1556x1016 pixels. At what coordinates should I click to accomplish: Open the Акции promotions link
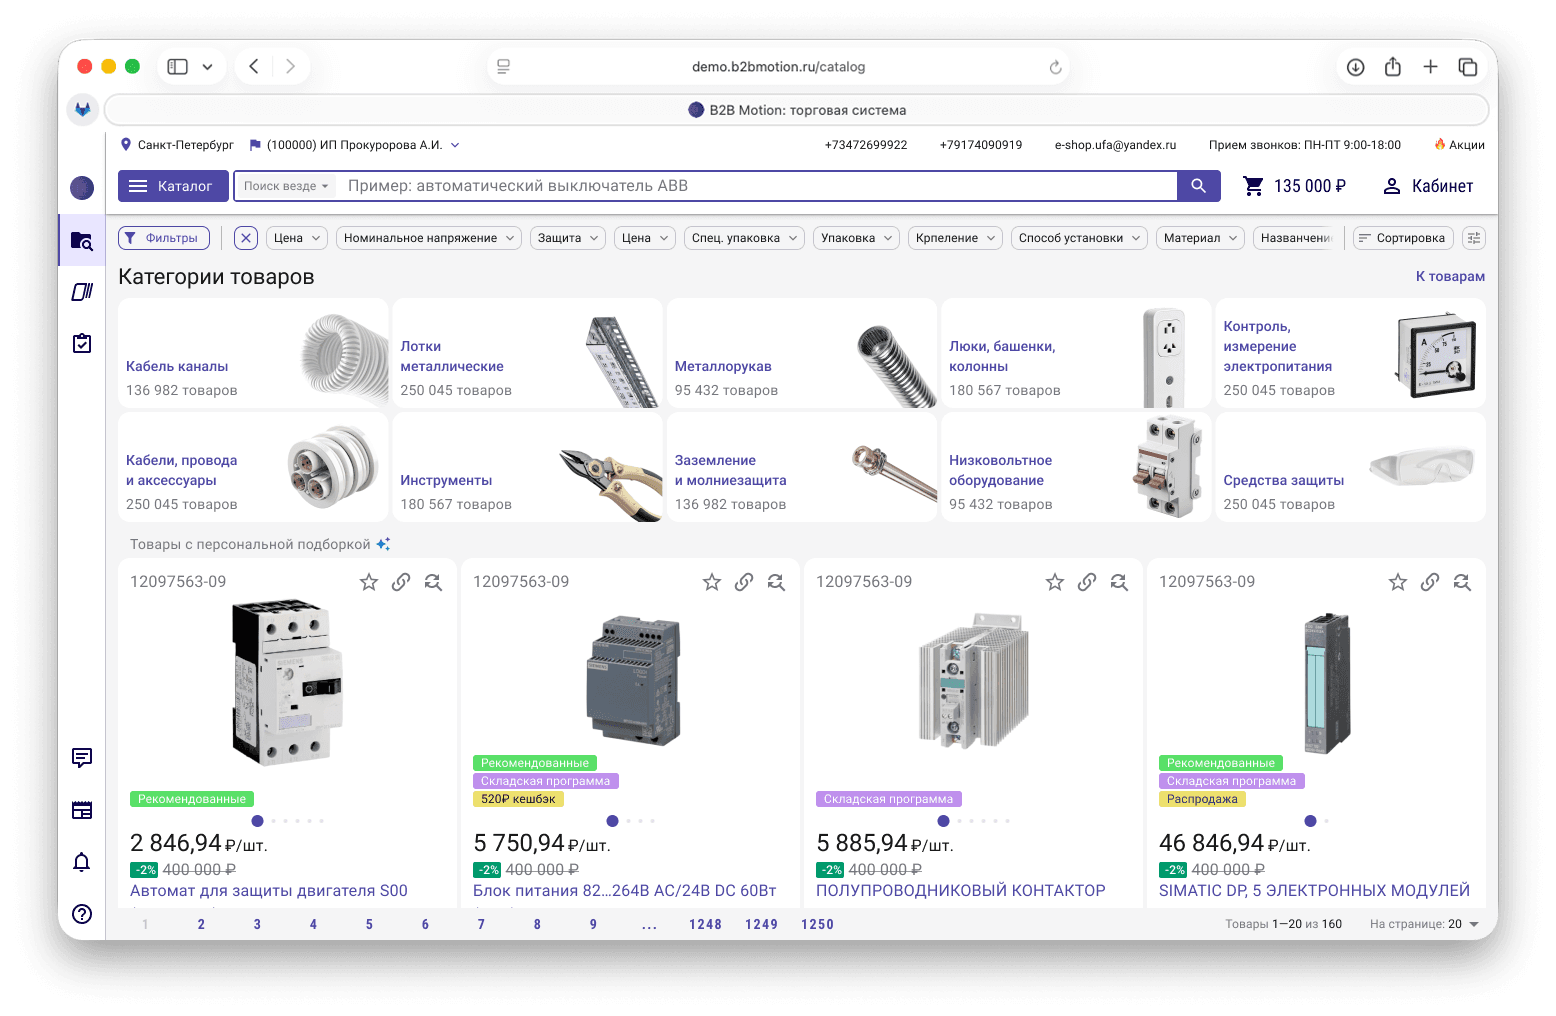pos(1459,145)
